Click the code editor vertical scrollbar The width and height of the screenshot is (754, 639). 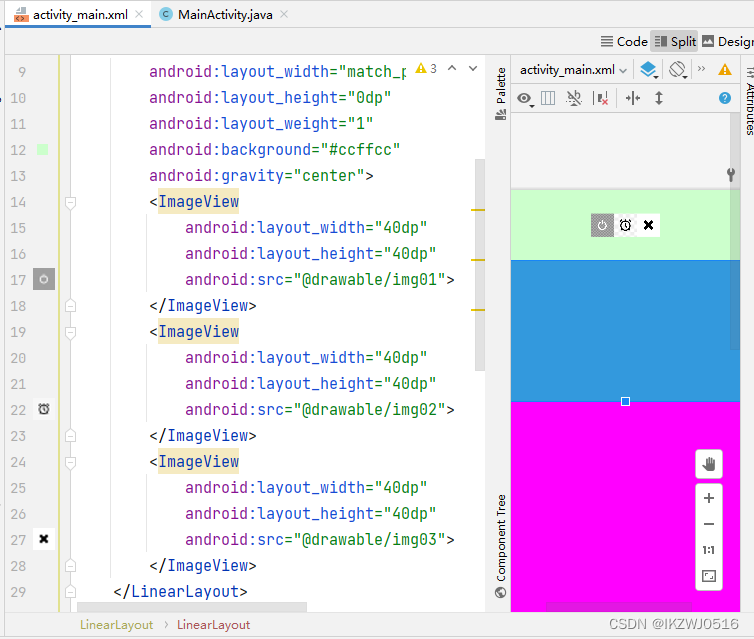(479, 264)
